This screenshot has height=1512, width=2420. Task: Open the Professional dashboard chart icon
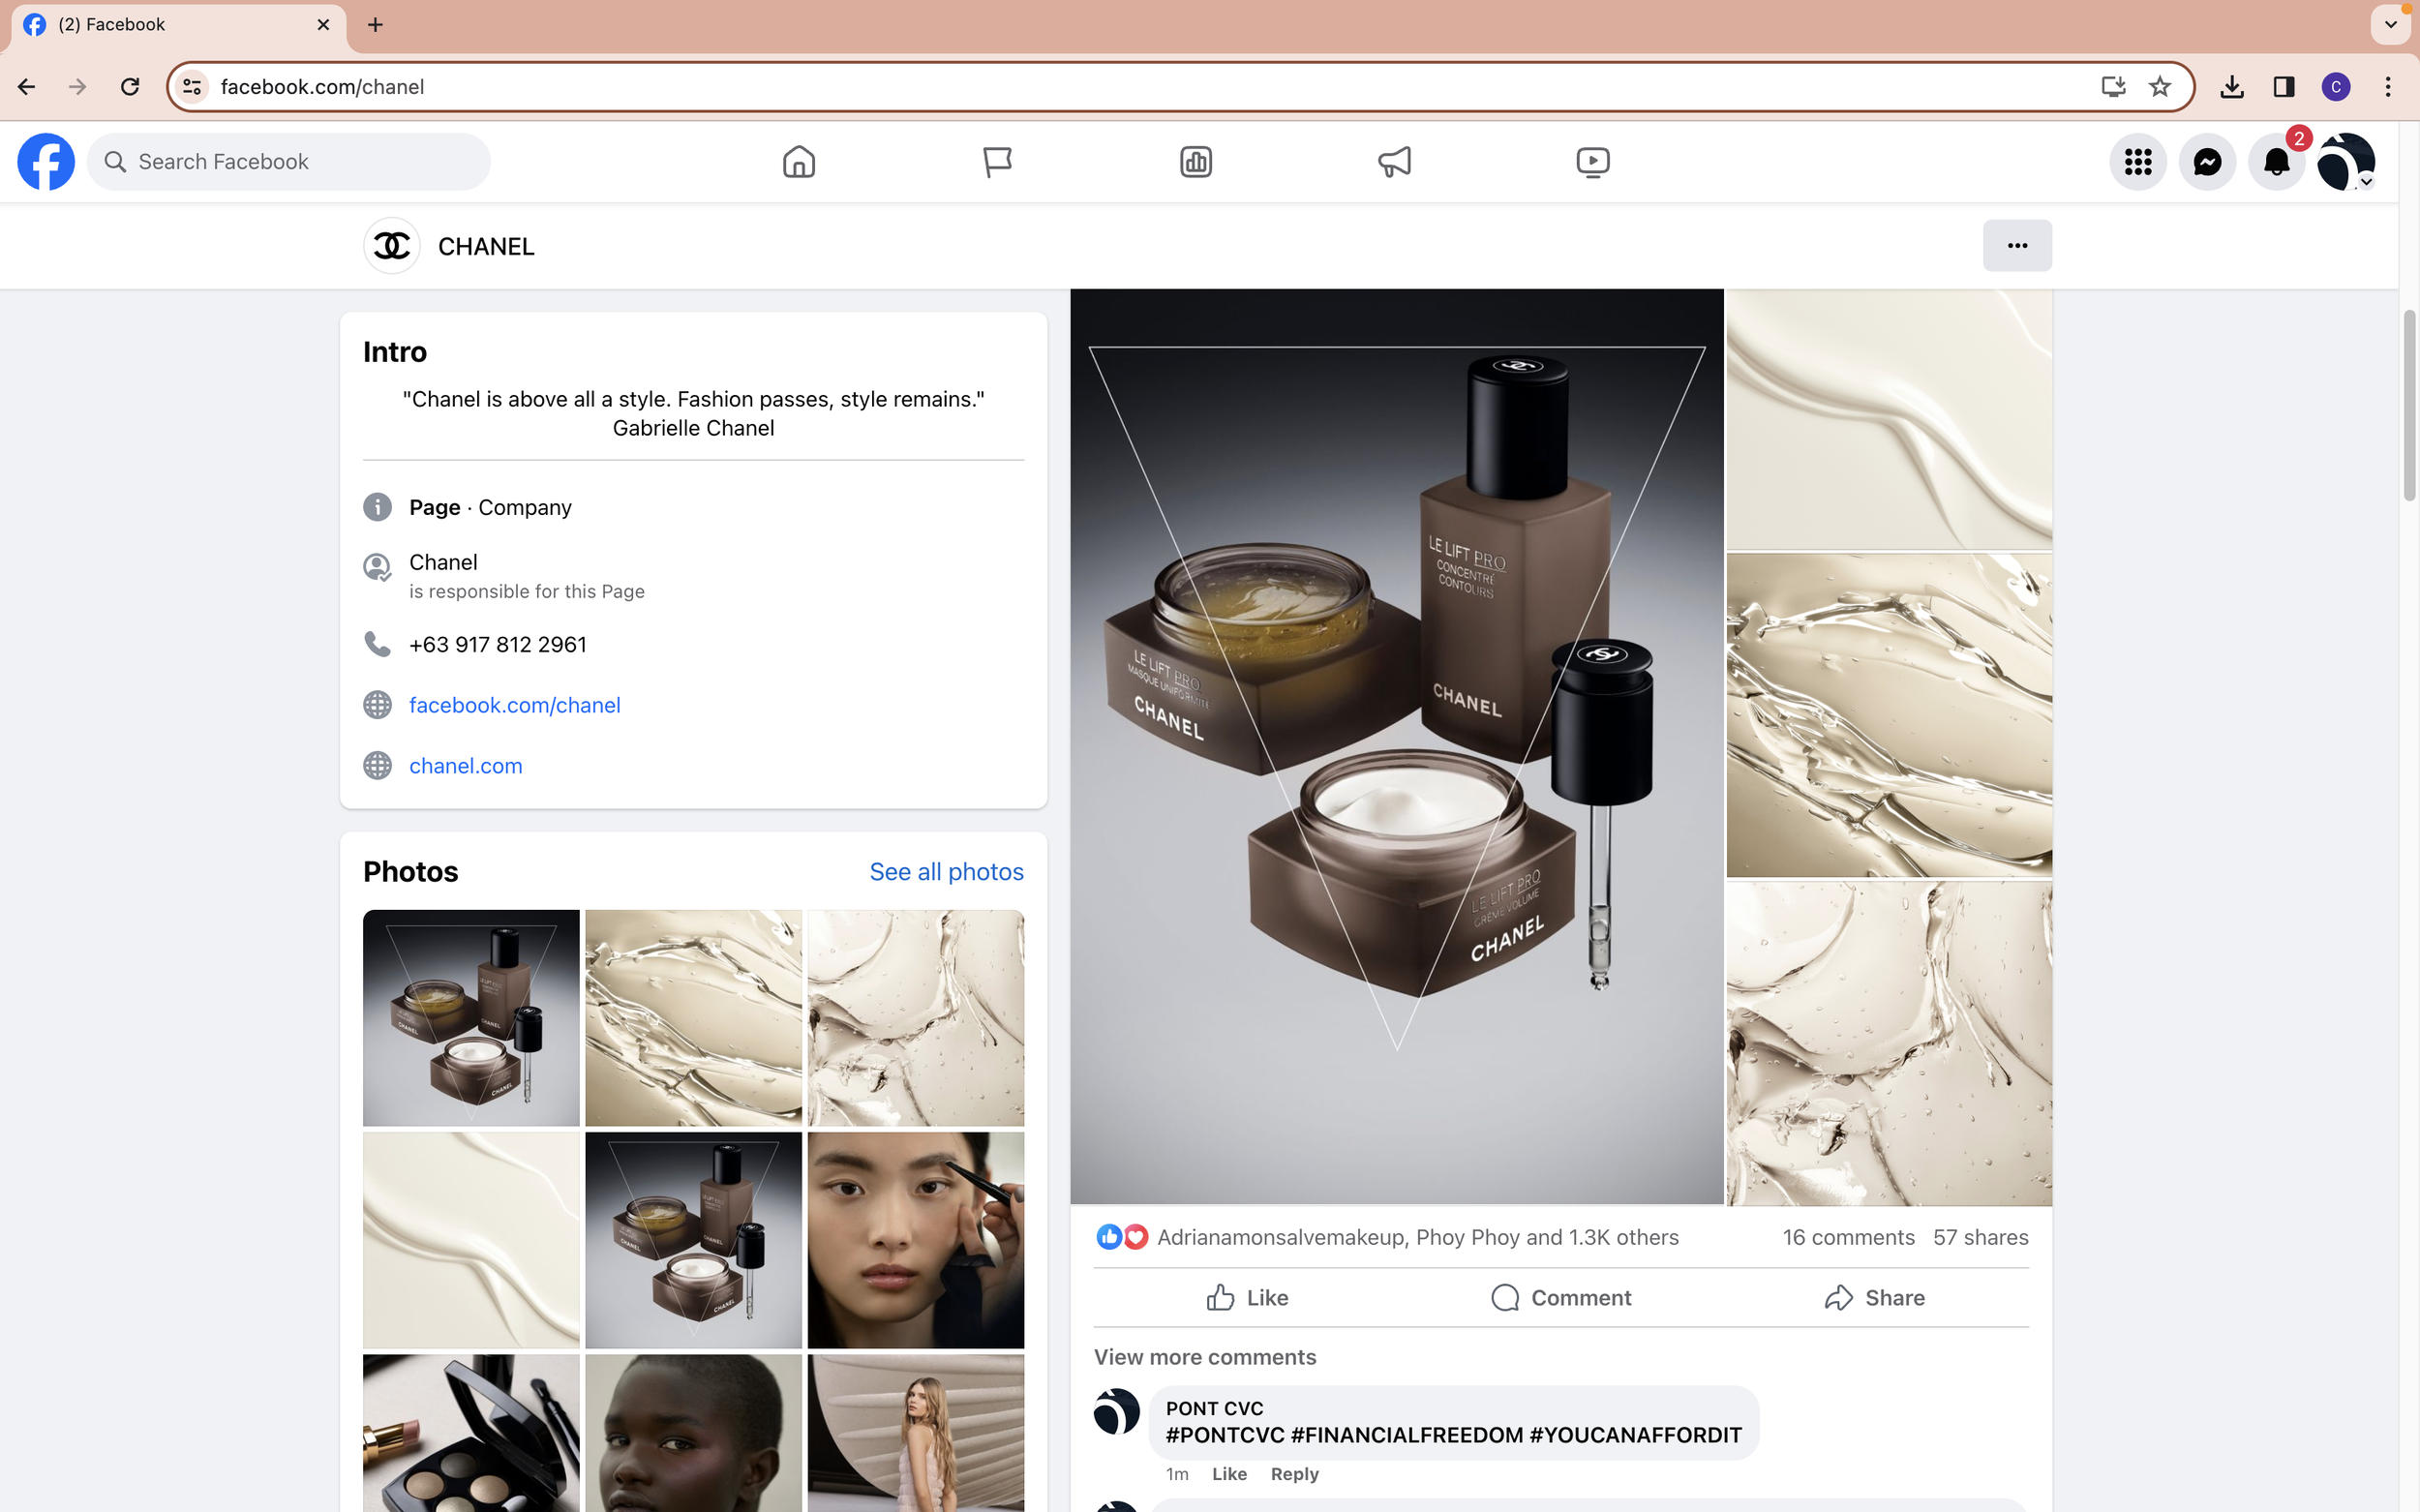1195,162
